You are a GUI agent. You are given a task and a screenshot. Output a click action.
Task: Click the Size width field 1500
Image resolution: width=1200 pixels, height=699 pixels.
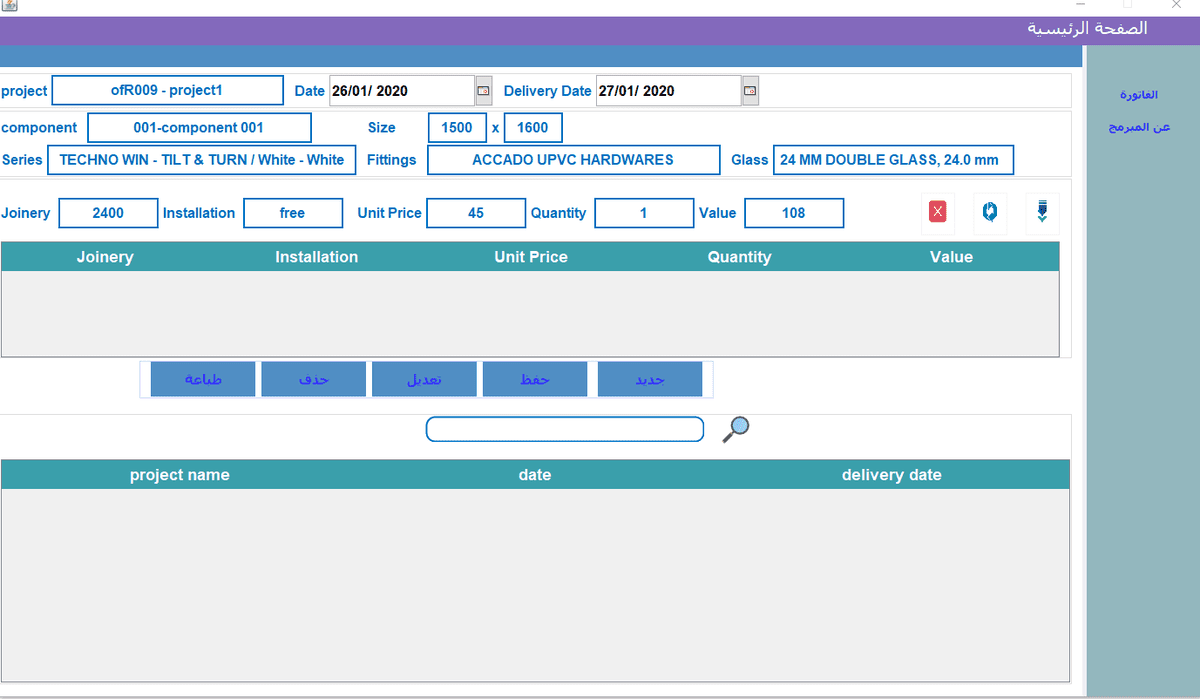(x=457, y=128)
